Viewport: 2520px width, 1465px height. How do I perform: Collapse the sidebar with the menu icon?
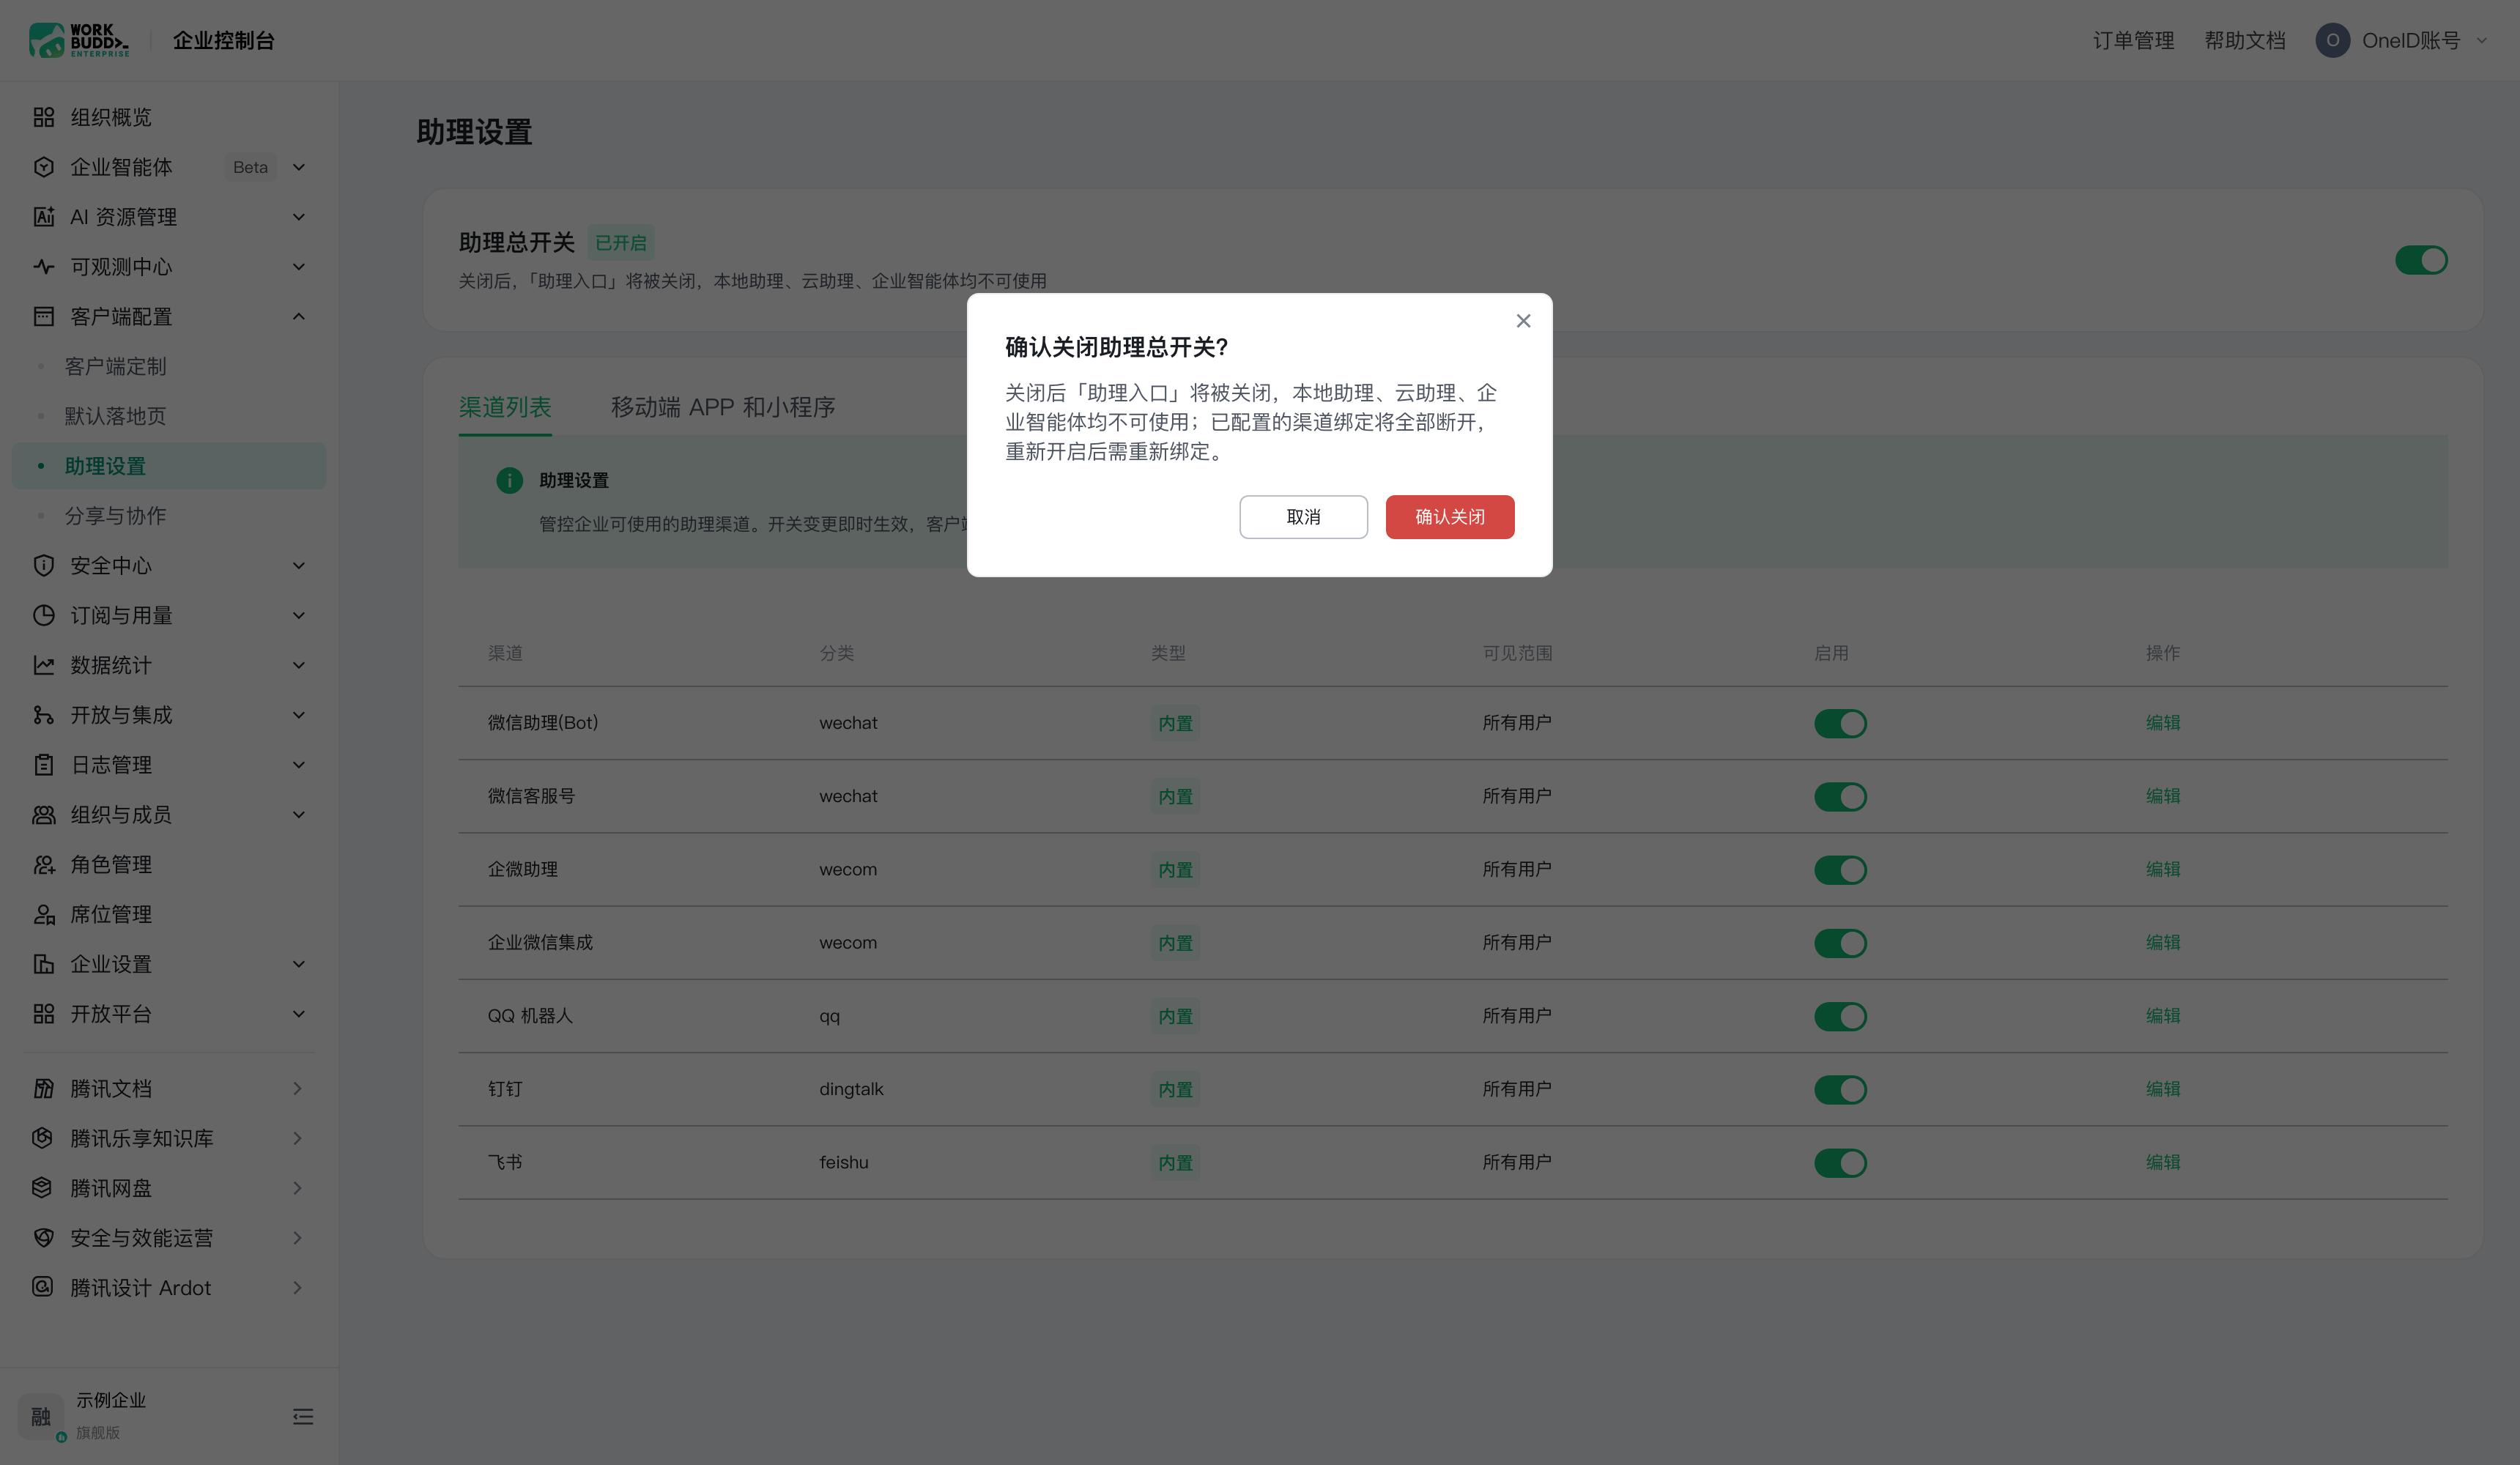click(303, 1417)
